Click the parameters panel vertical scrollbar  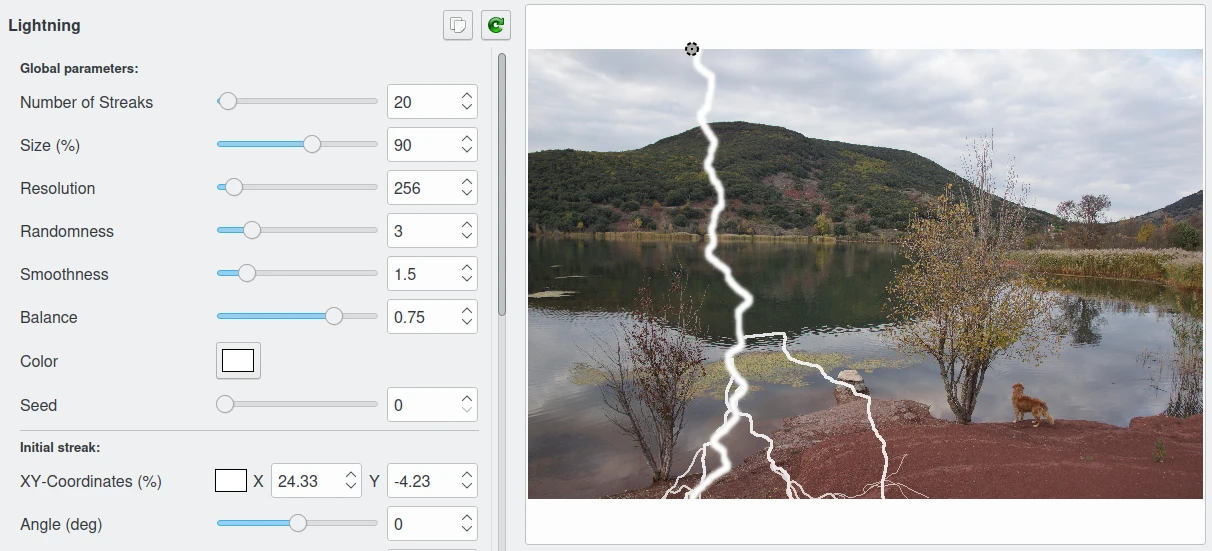coord(502,185)
